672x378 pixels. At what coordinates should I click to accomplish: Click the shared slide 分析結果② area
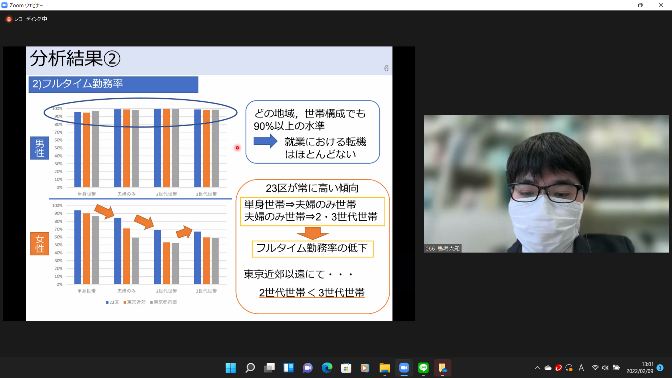click(x=209, y=183)
